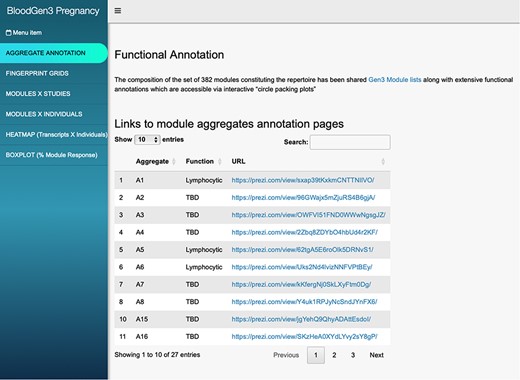Select the Aggregate column header text
The image size is (520, 380).
pyautogui.click(x=152, y=162)
